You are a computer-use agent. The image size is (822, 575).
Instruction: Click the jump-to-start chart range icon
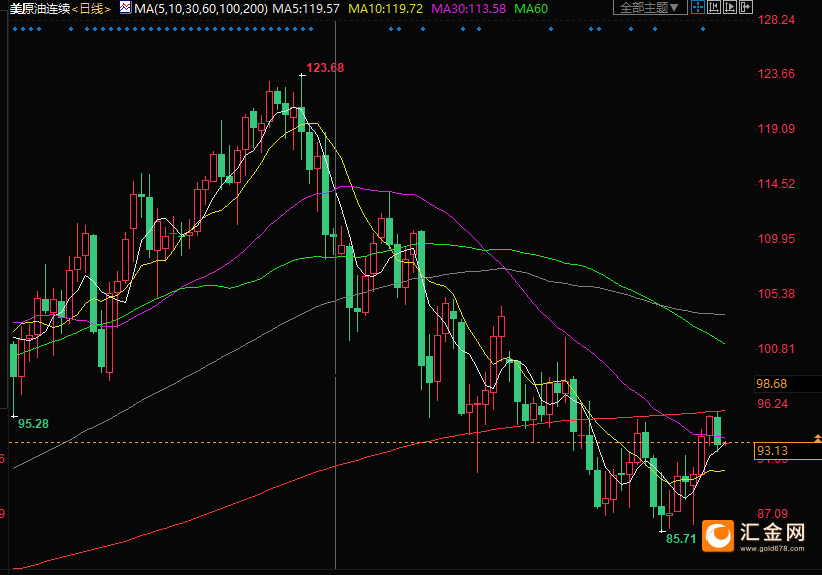click(x=714, y=7)
